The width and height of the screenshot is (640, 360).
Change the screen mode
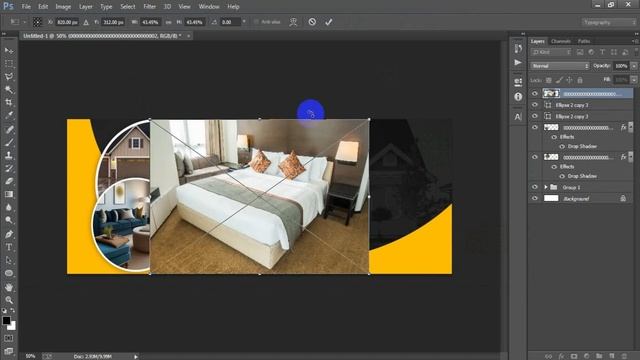[x=9, y=351]
